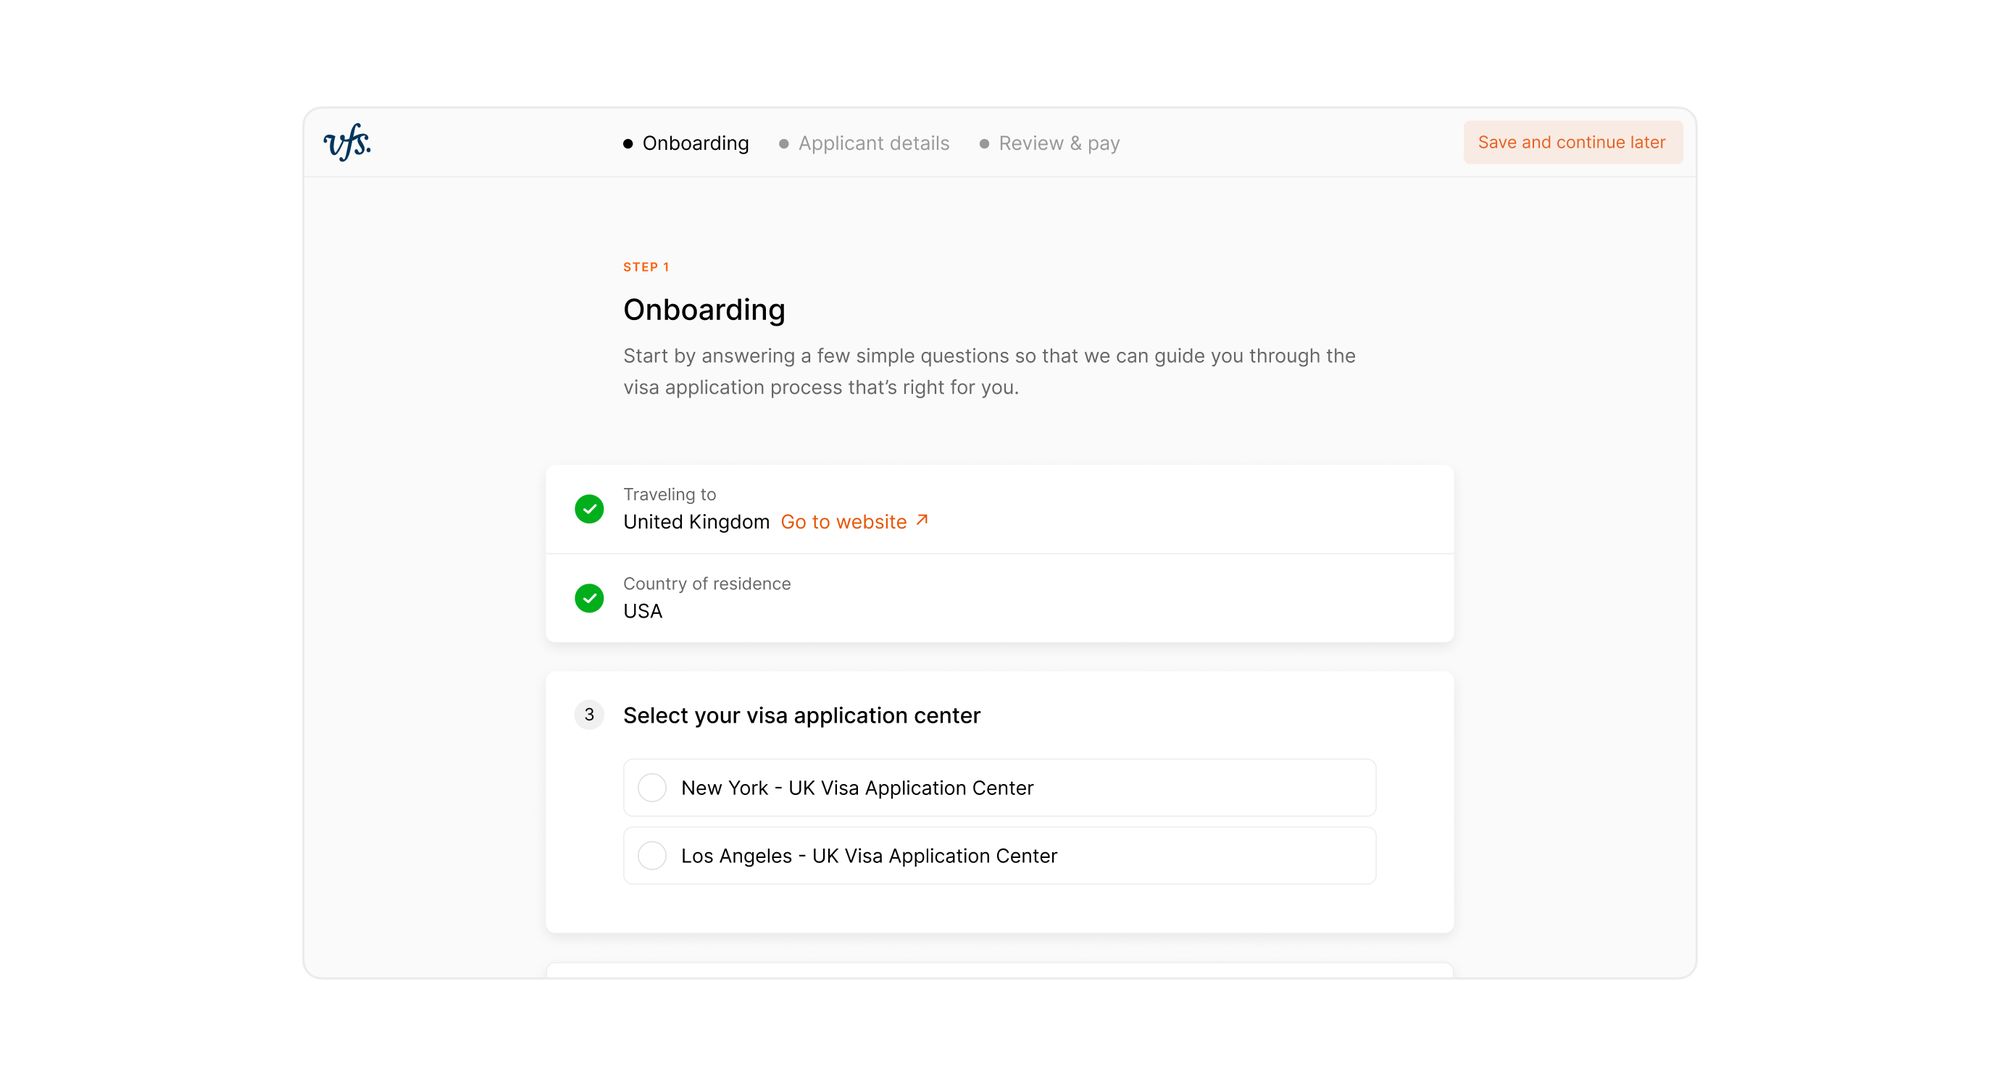Select Los Angeles - UK Visa Application Center
This screenshot has width=2000, height=1086.
tap(999, 856)
